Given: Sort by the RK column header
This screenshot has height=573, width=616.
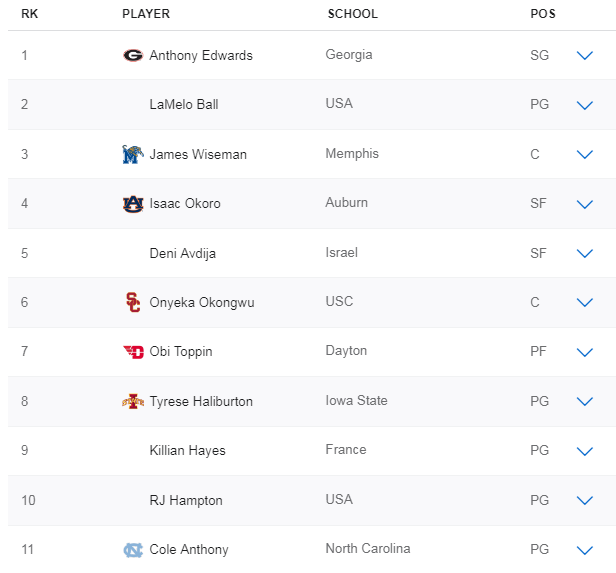Looking at the screenshot, I should (x=30, y=14).
